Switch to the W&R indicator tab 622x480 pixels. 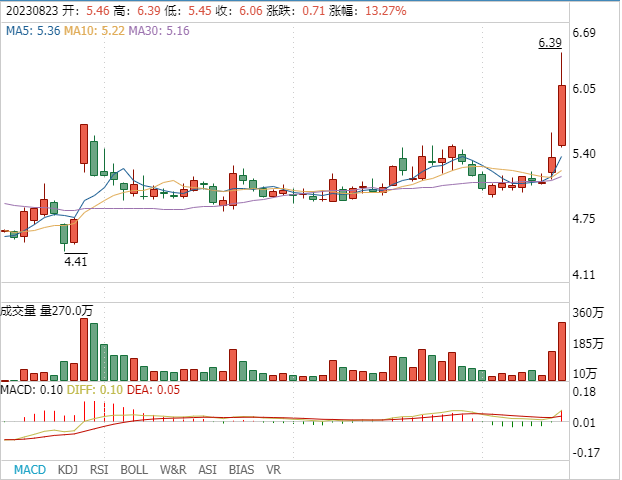(173, 470)
